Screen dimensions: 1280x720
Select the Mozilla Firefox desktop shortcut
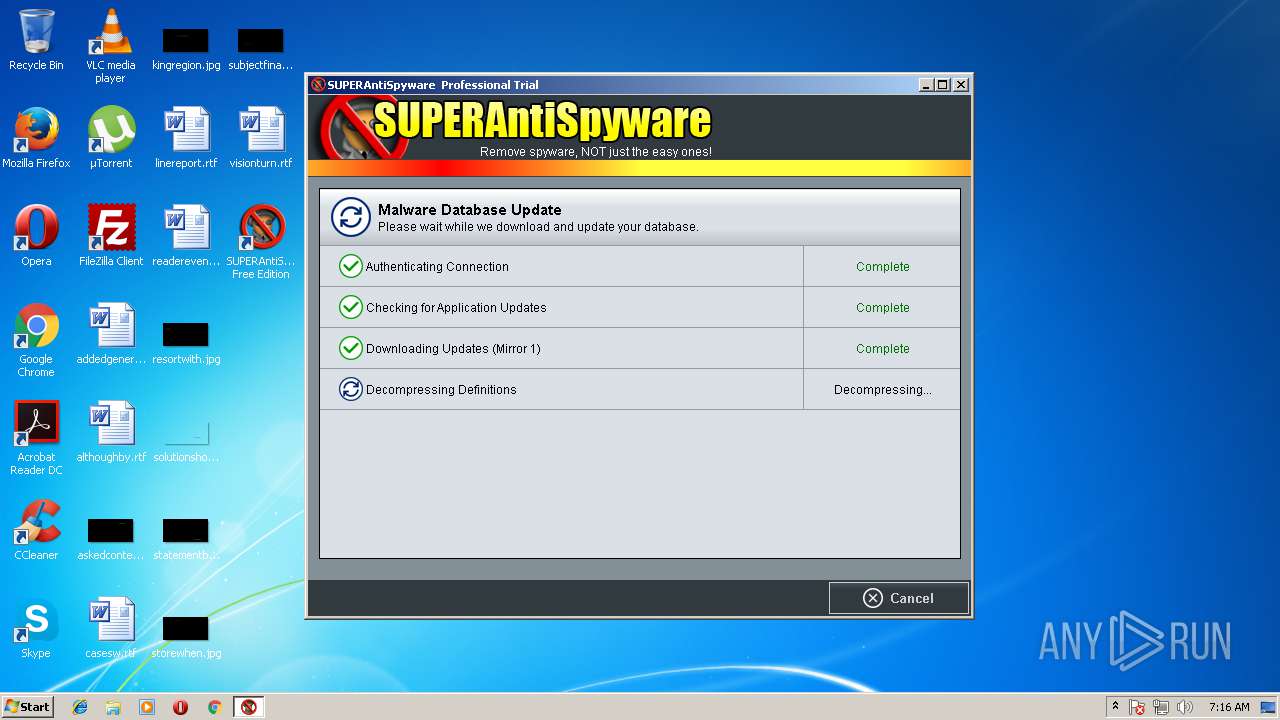point(36,138)
